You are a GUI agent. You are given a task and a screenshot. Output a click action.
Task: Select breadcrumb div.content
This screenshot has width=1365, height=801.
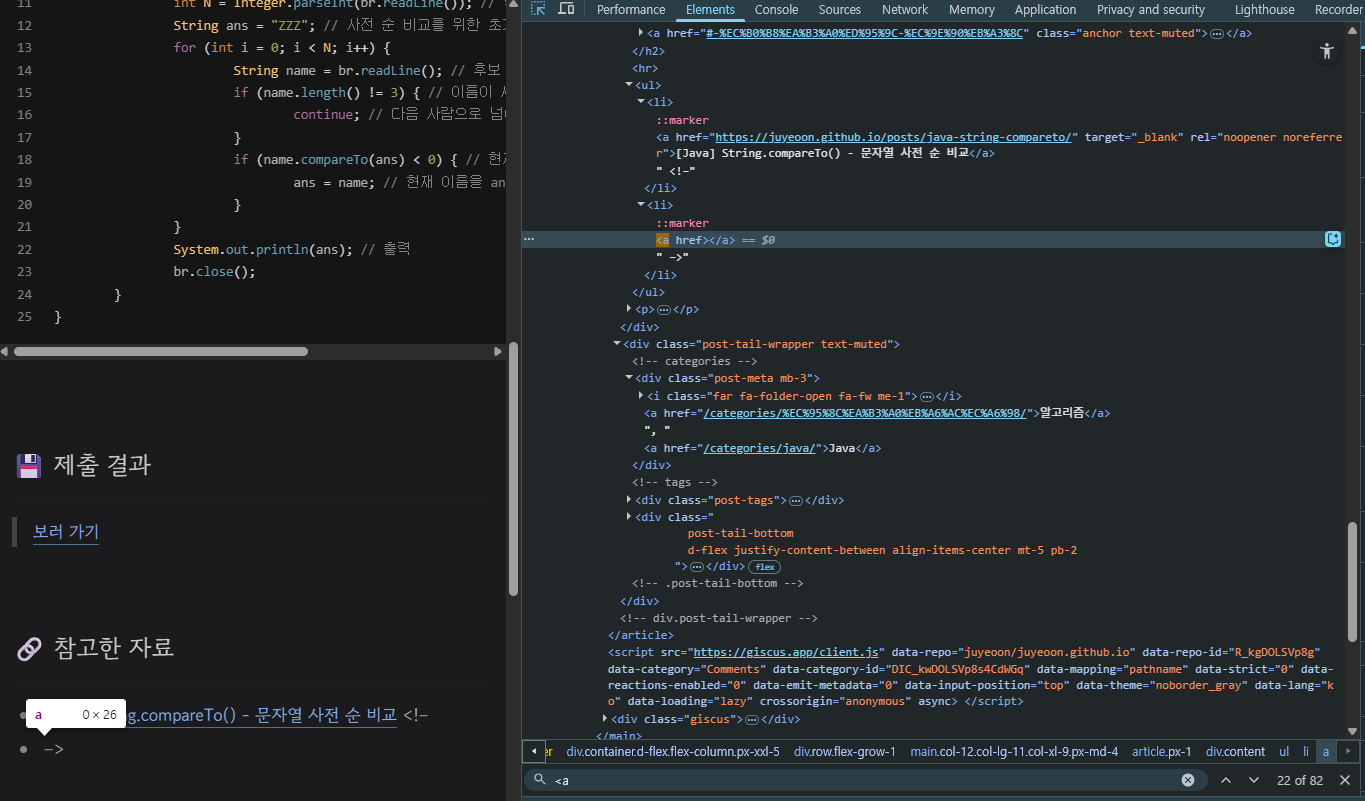point(1235,751)
